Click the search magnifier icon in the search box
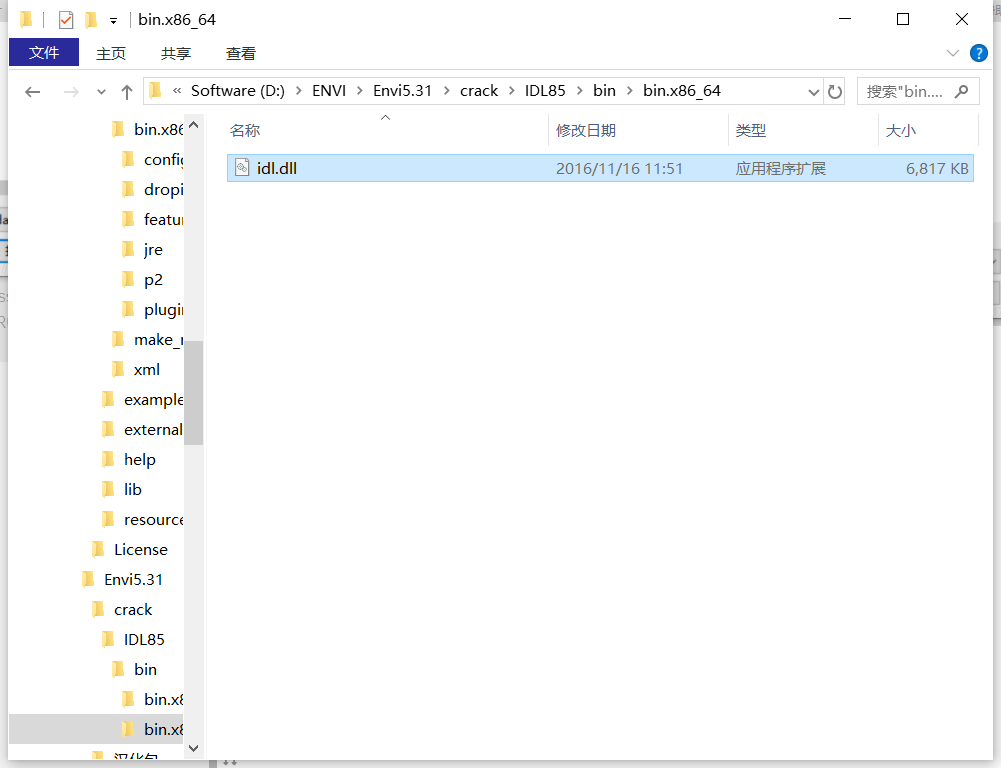This screenshot has width=1001, height=768. click(959, 91)
